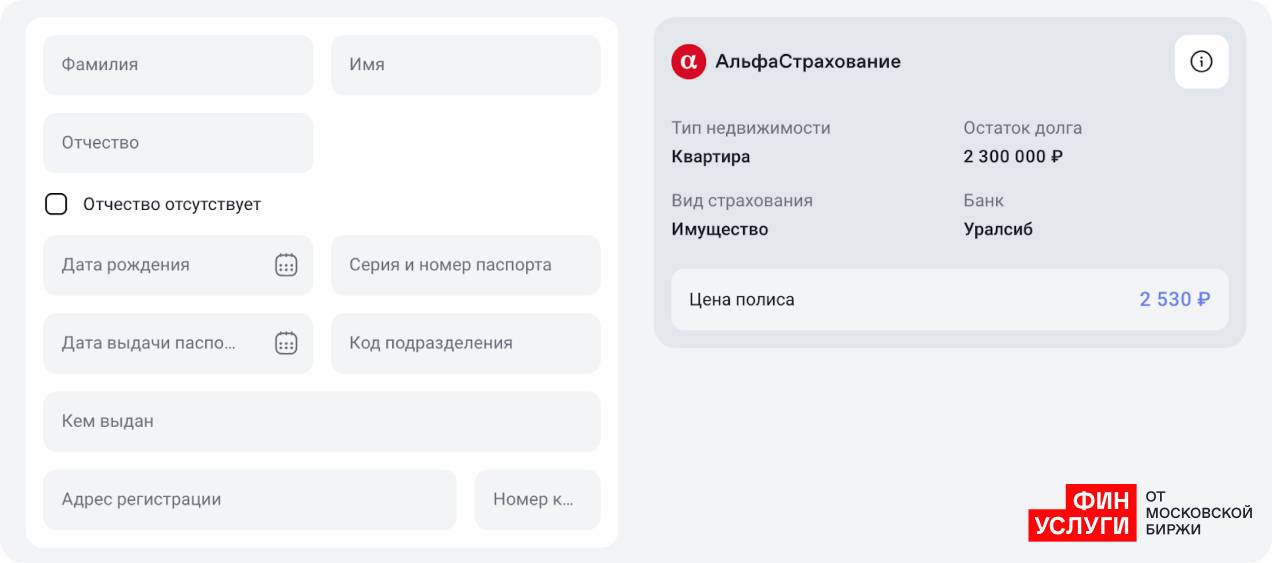This screenshot has width=1272, height=563.
Task: Click the Финуслуги logo
Action: pyautogui.click(x=1140, y=513)
